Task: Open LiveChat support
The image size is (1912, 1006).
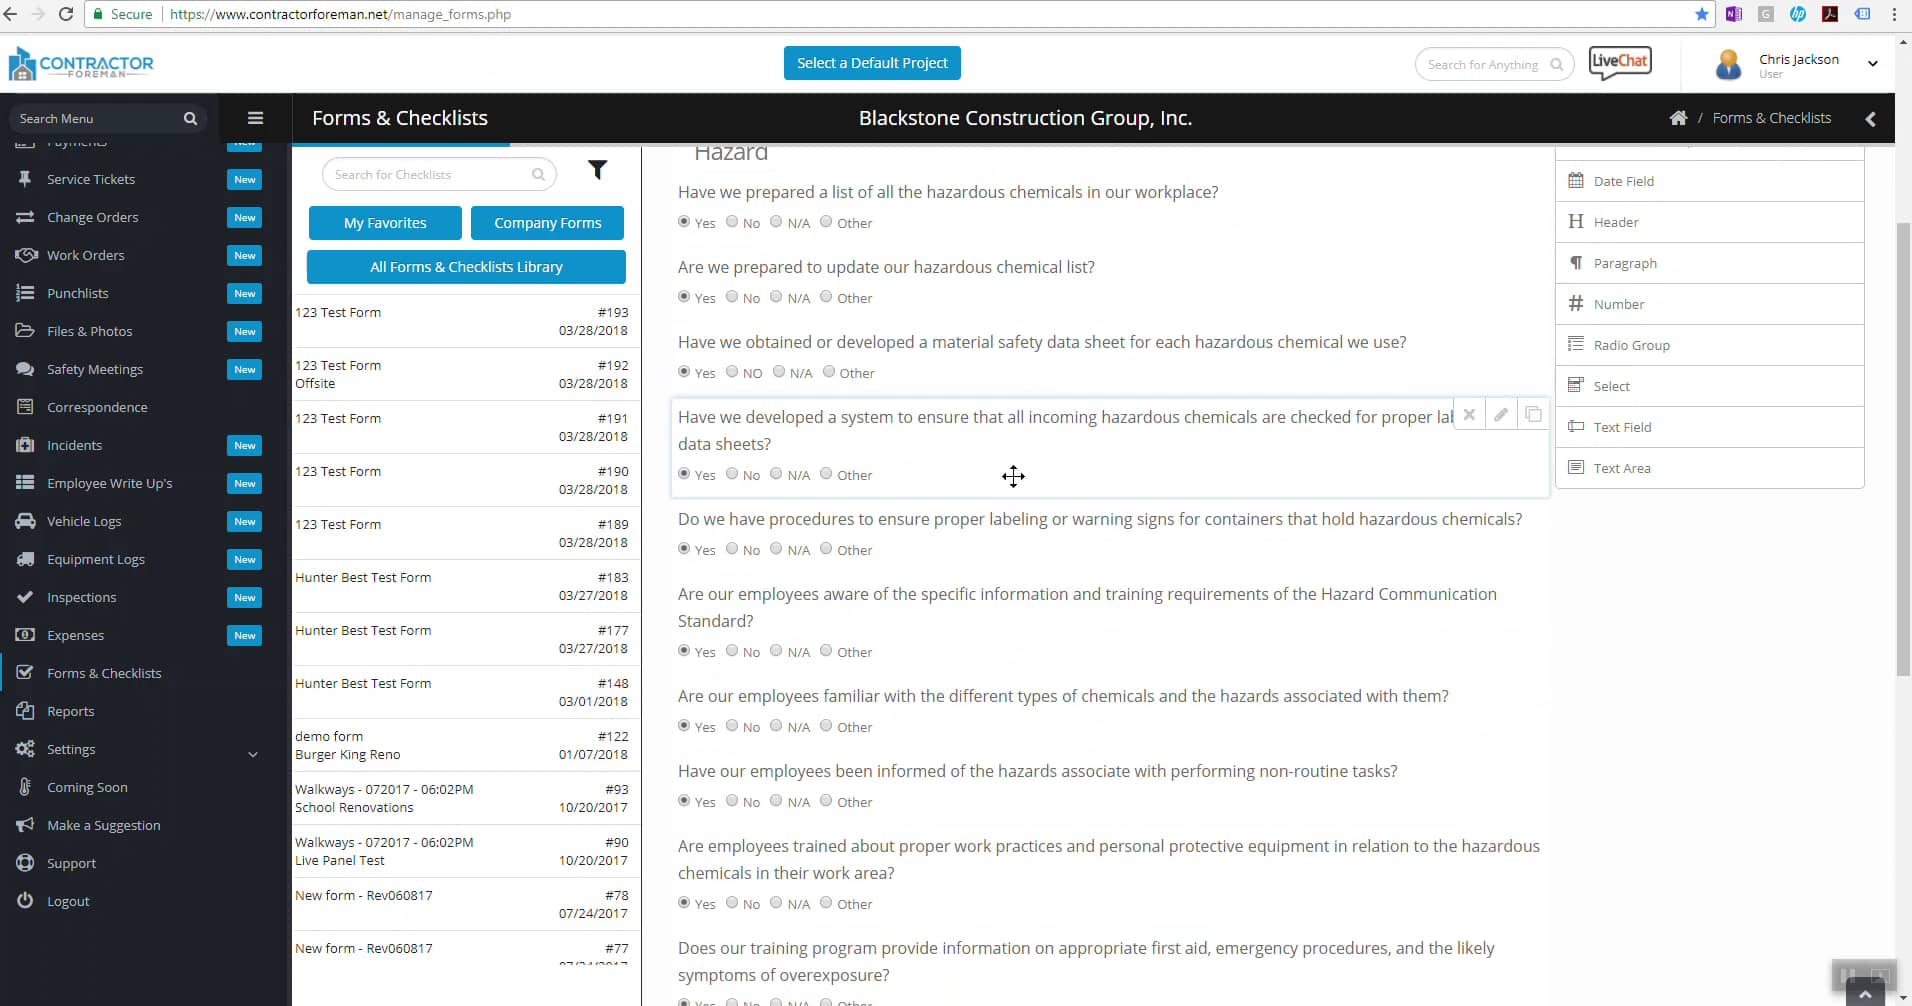Action: pos(1618,62)
